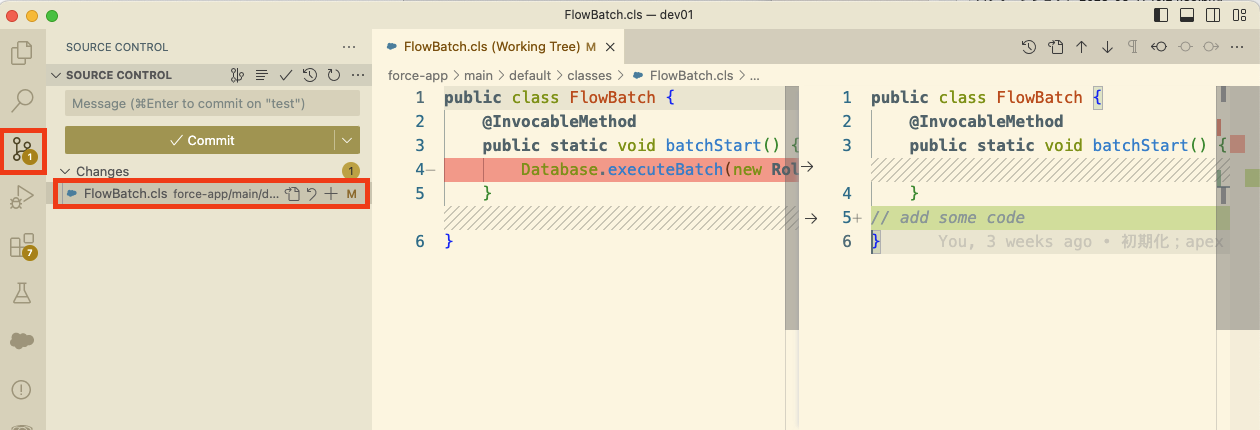Open editor toolbar more actions ellipsis
Screen dimensions: 1260x430
[1238, 47]
